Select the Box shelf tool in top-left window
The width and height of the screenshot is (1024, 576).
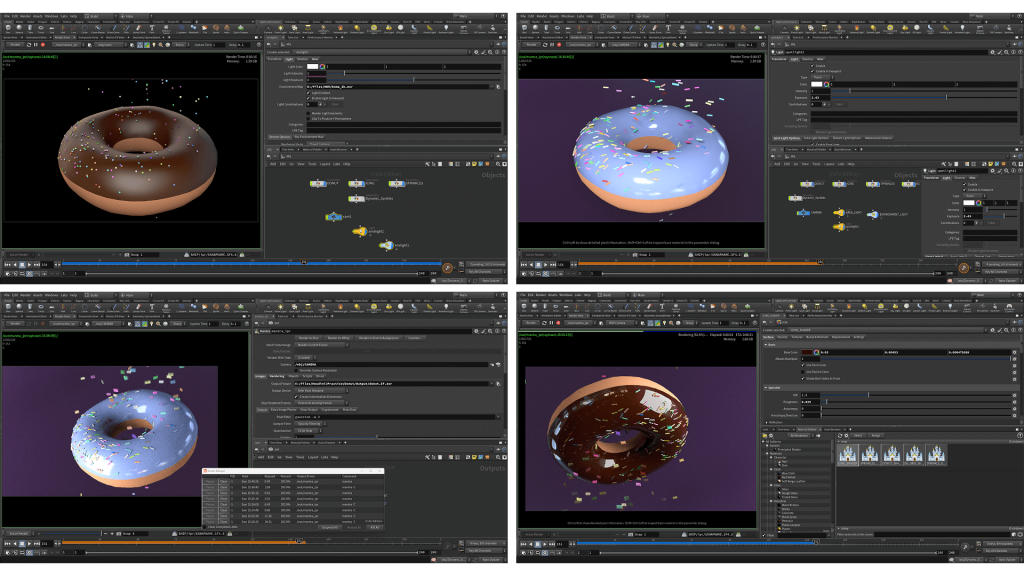coord(8,28)
